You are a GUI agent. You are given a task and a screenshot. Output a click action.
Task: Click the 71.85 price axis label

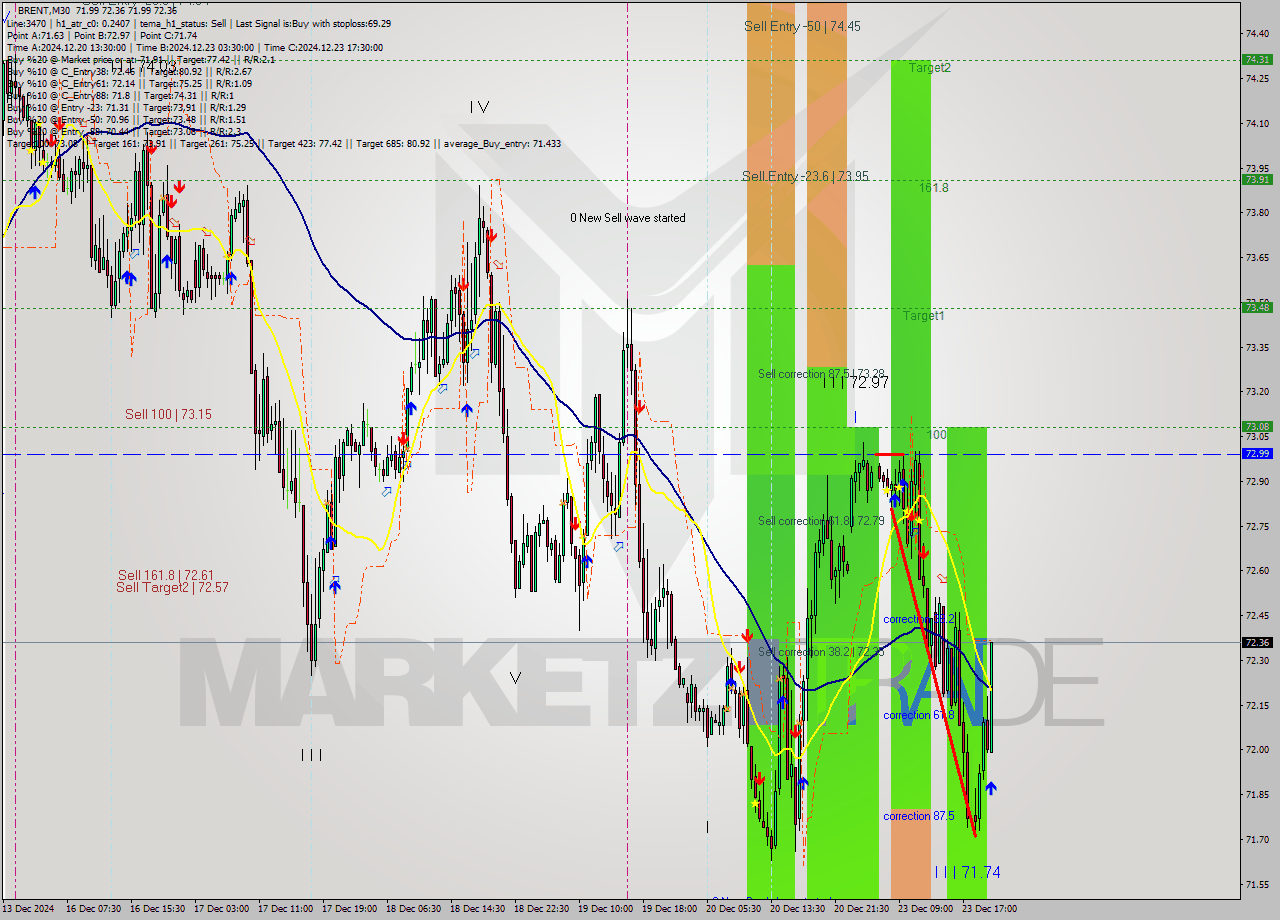[1257, 795]
